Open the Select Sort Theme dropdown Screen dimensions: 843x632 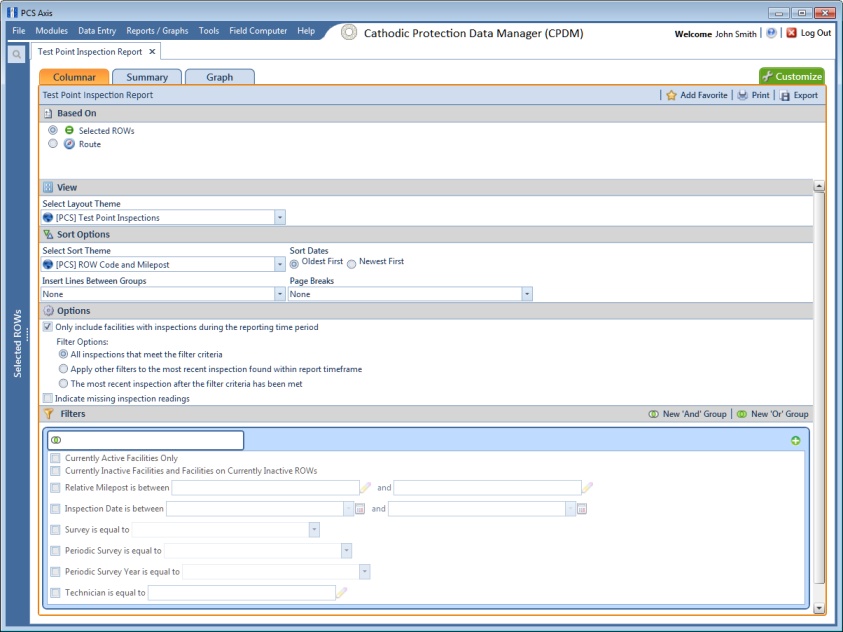(x=280, y=264)
